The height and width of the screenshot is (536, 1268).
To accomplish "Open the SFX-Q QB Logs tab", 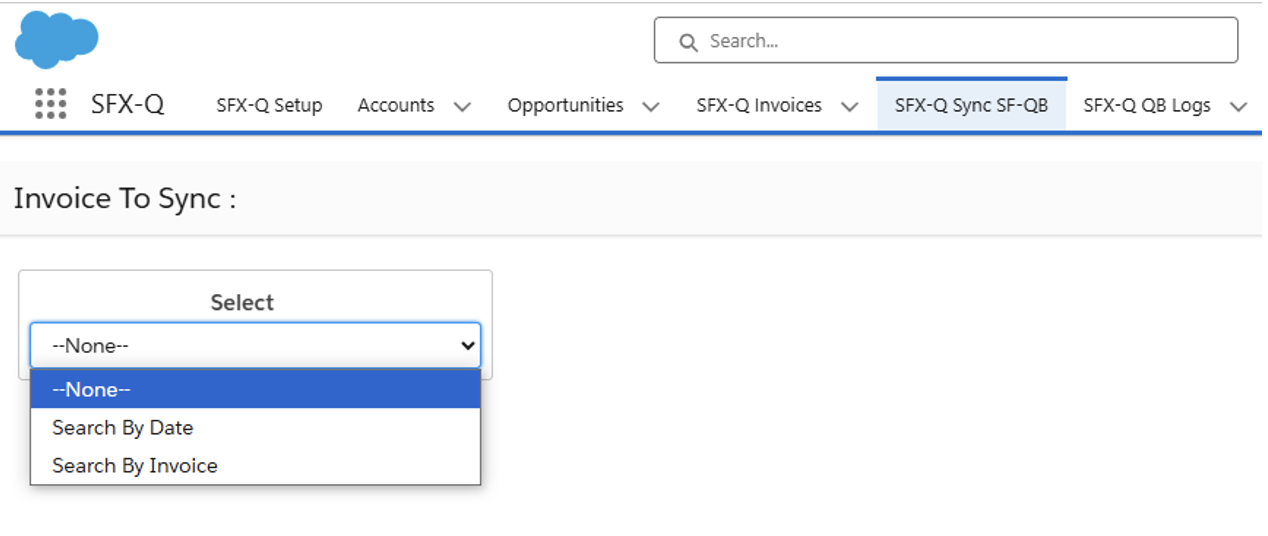I will click(x=1146, y=105).
